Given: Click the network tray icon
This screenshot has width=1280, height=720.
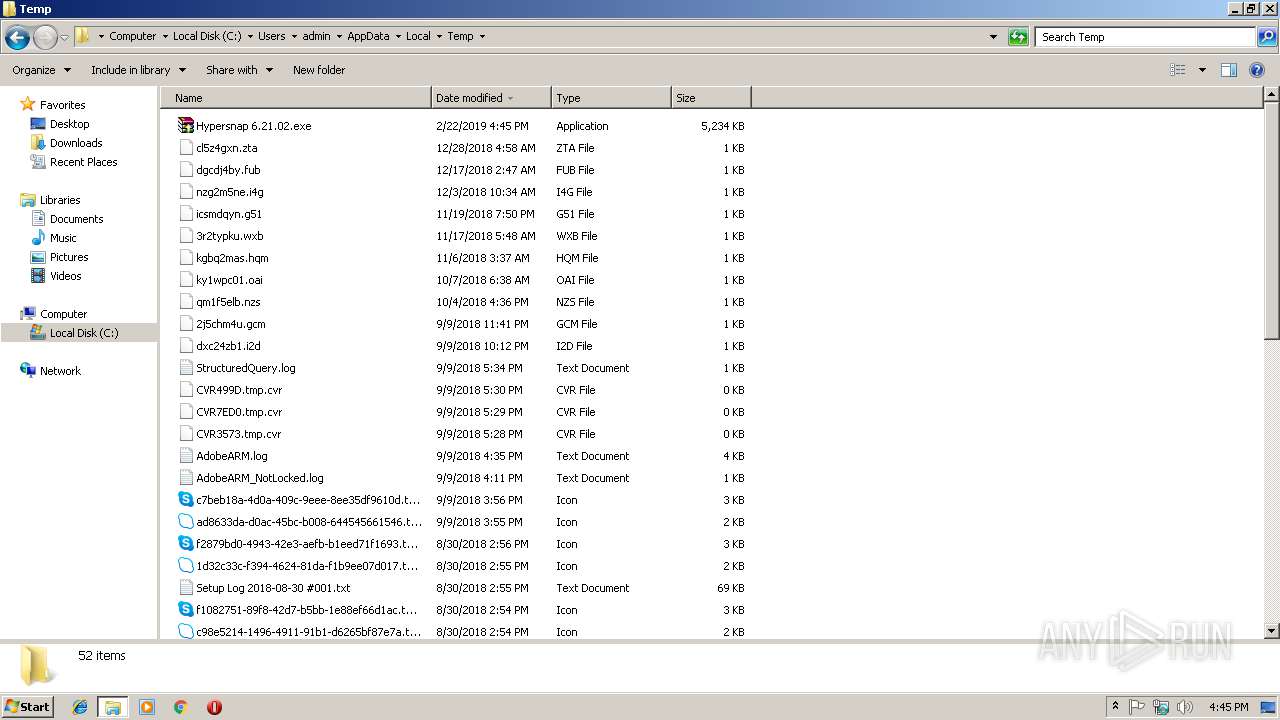Looking at the screenshot, I should pos(1161,707).
